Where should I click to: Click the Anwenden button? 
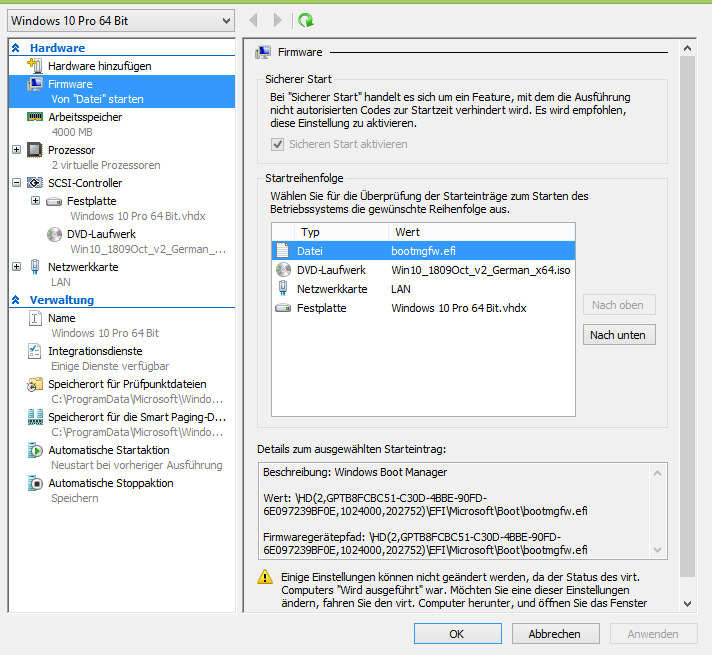(x=653, y=634)
